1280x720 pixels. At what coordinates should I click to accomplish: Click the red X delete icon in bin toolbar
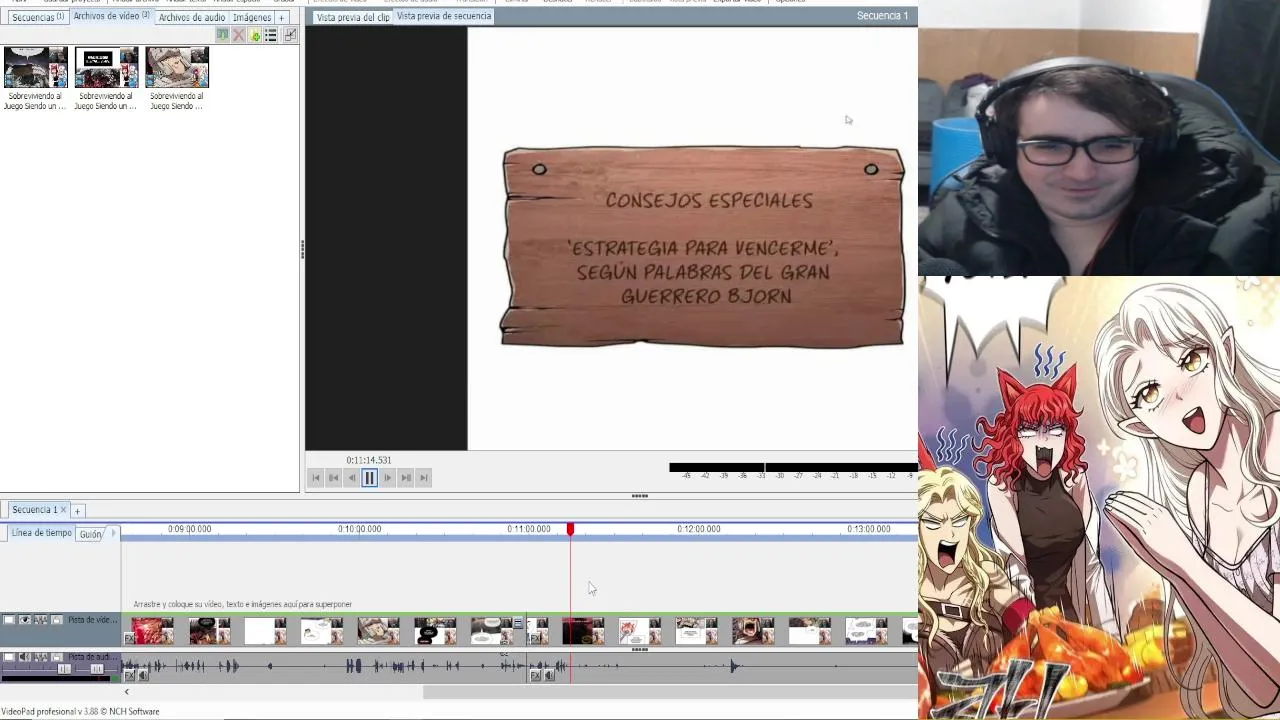pos(238,35)
